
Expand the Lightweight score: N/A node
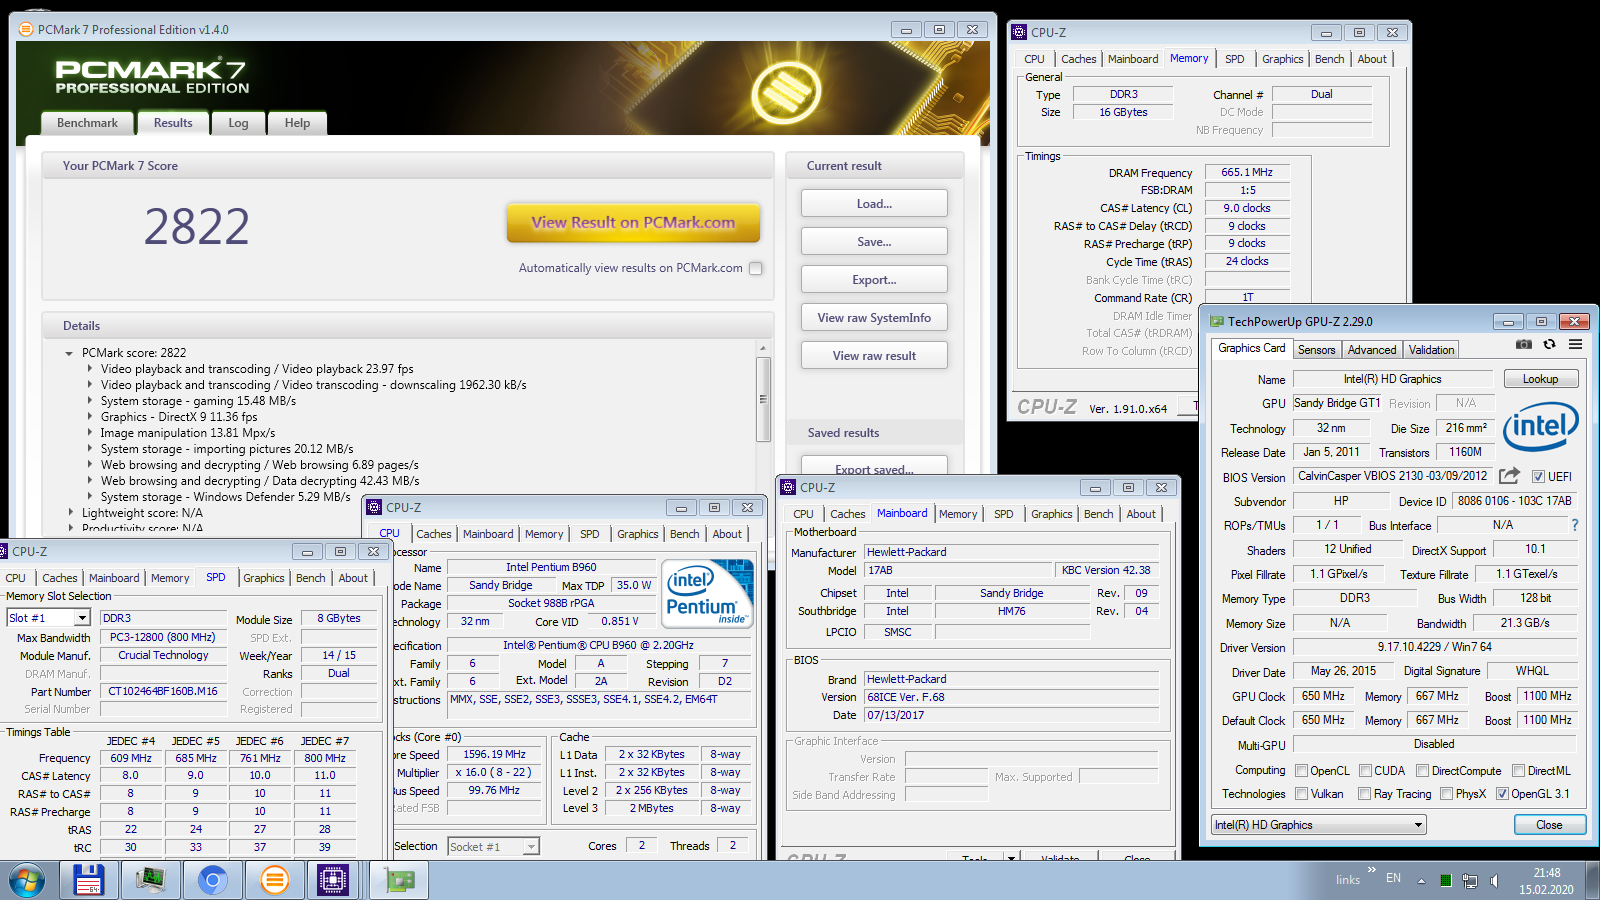[70, 513]
